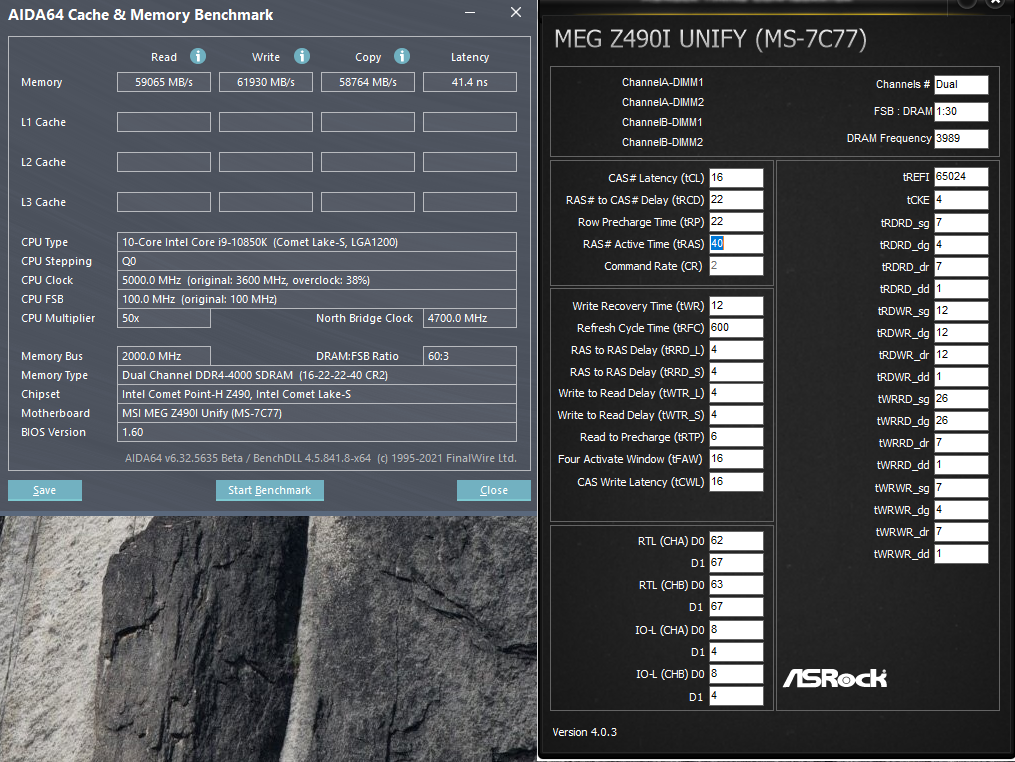Click the empty L3 Cache Latency field

point(470,202)
